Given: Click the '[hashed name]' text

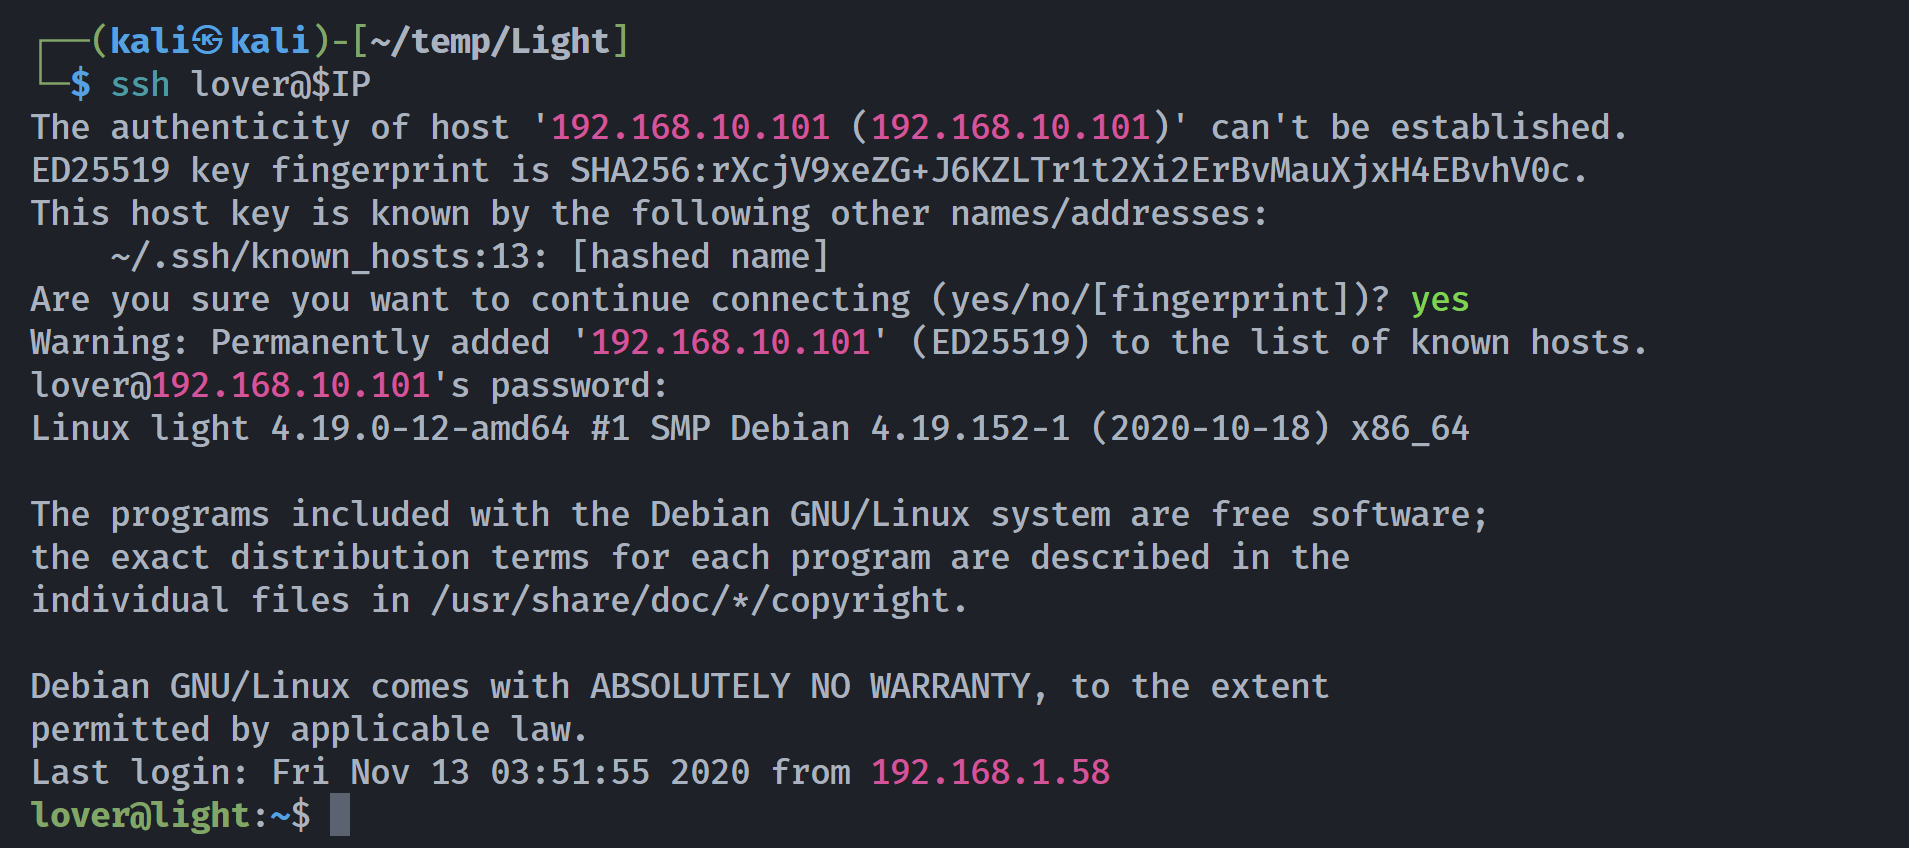Looking at the screenshot, I should [x=700, y=257].
